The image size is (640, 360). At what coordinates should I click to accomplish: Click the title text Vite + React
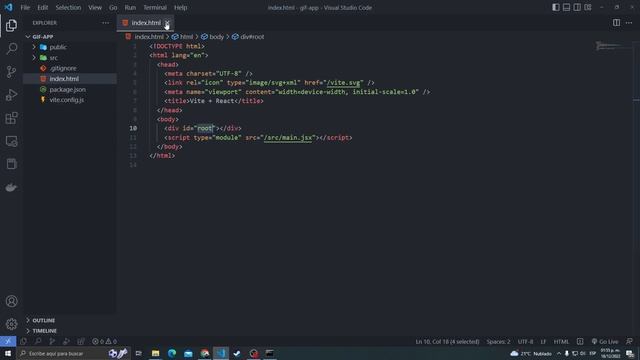(x=212, y=101)
